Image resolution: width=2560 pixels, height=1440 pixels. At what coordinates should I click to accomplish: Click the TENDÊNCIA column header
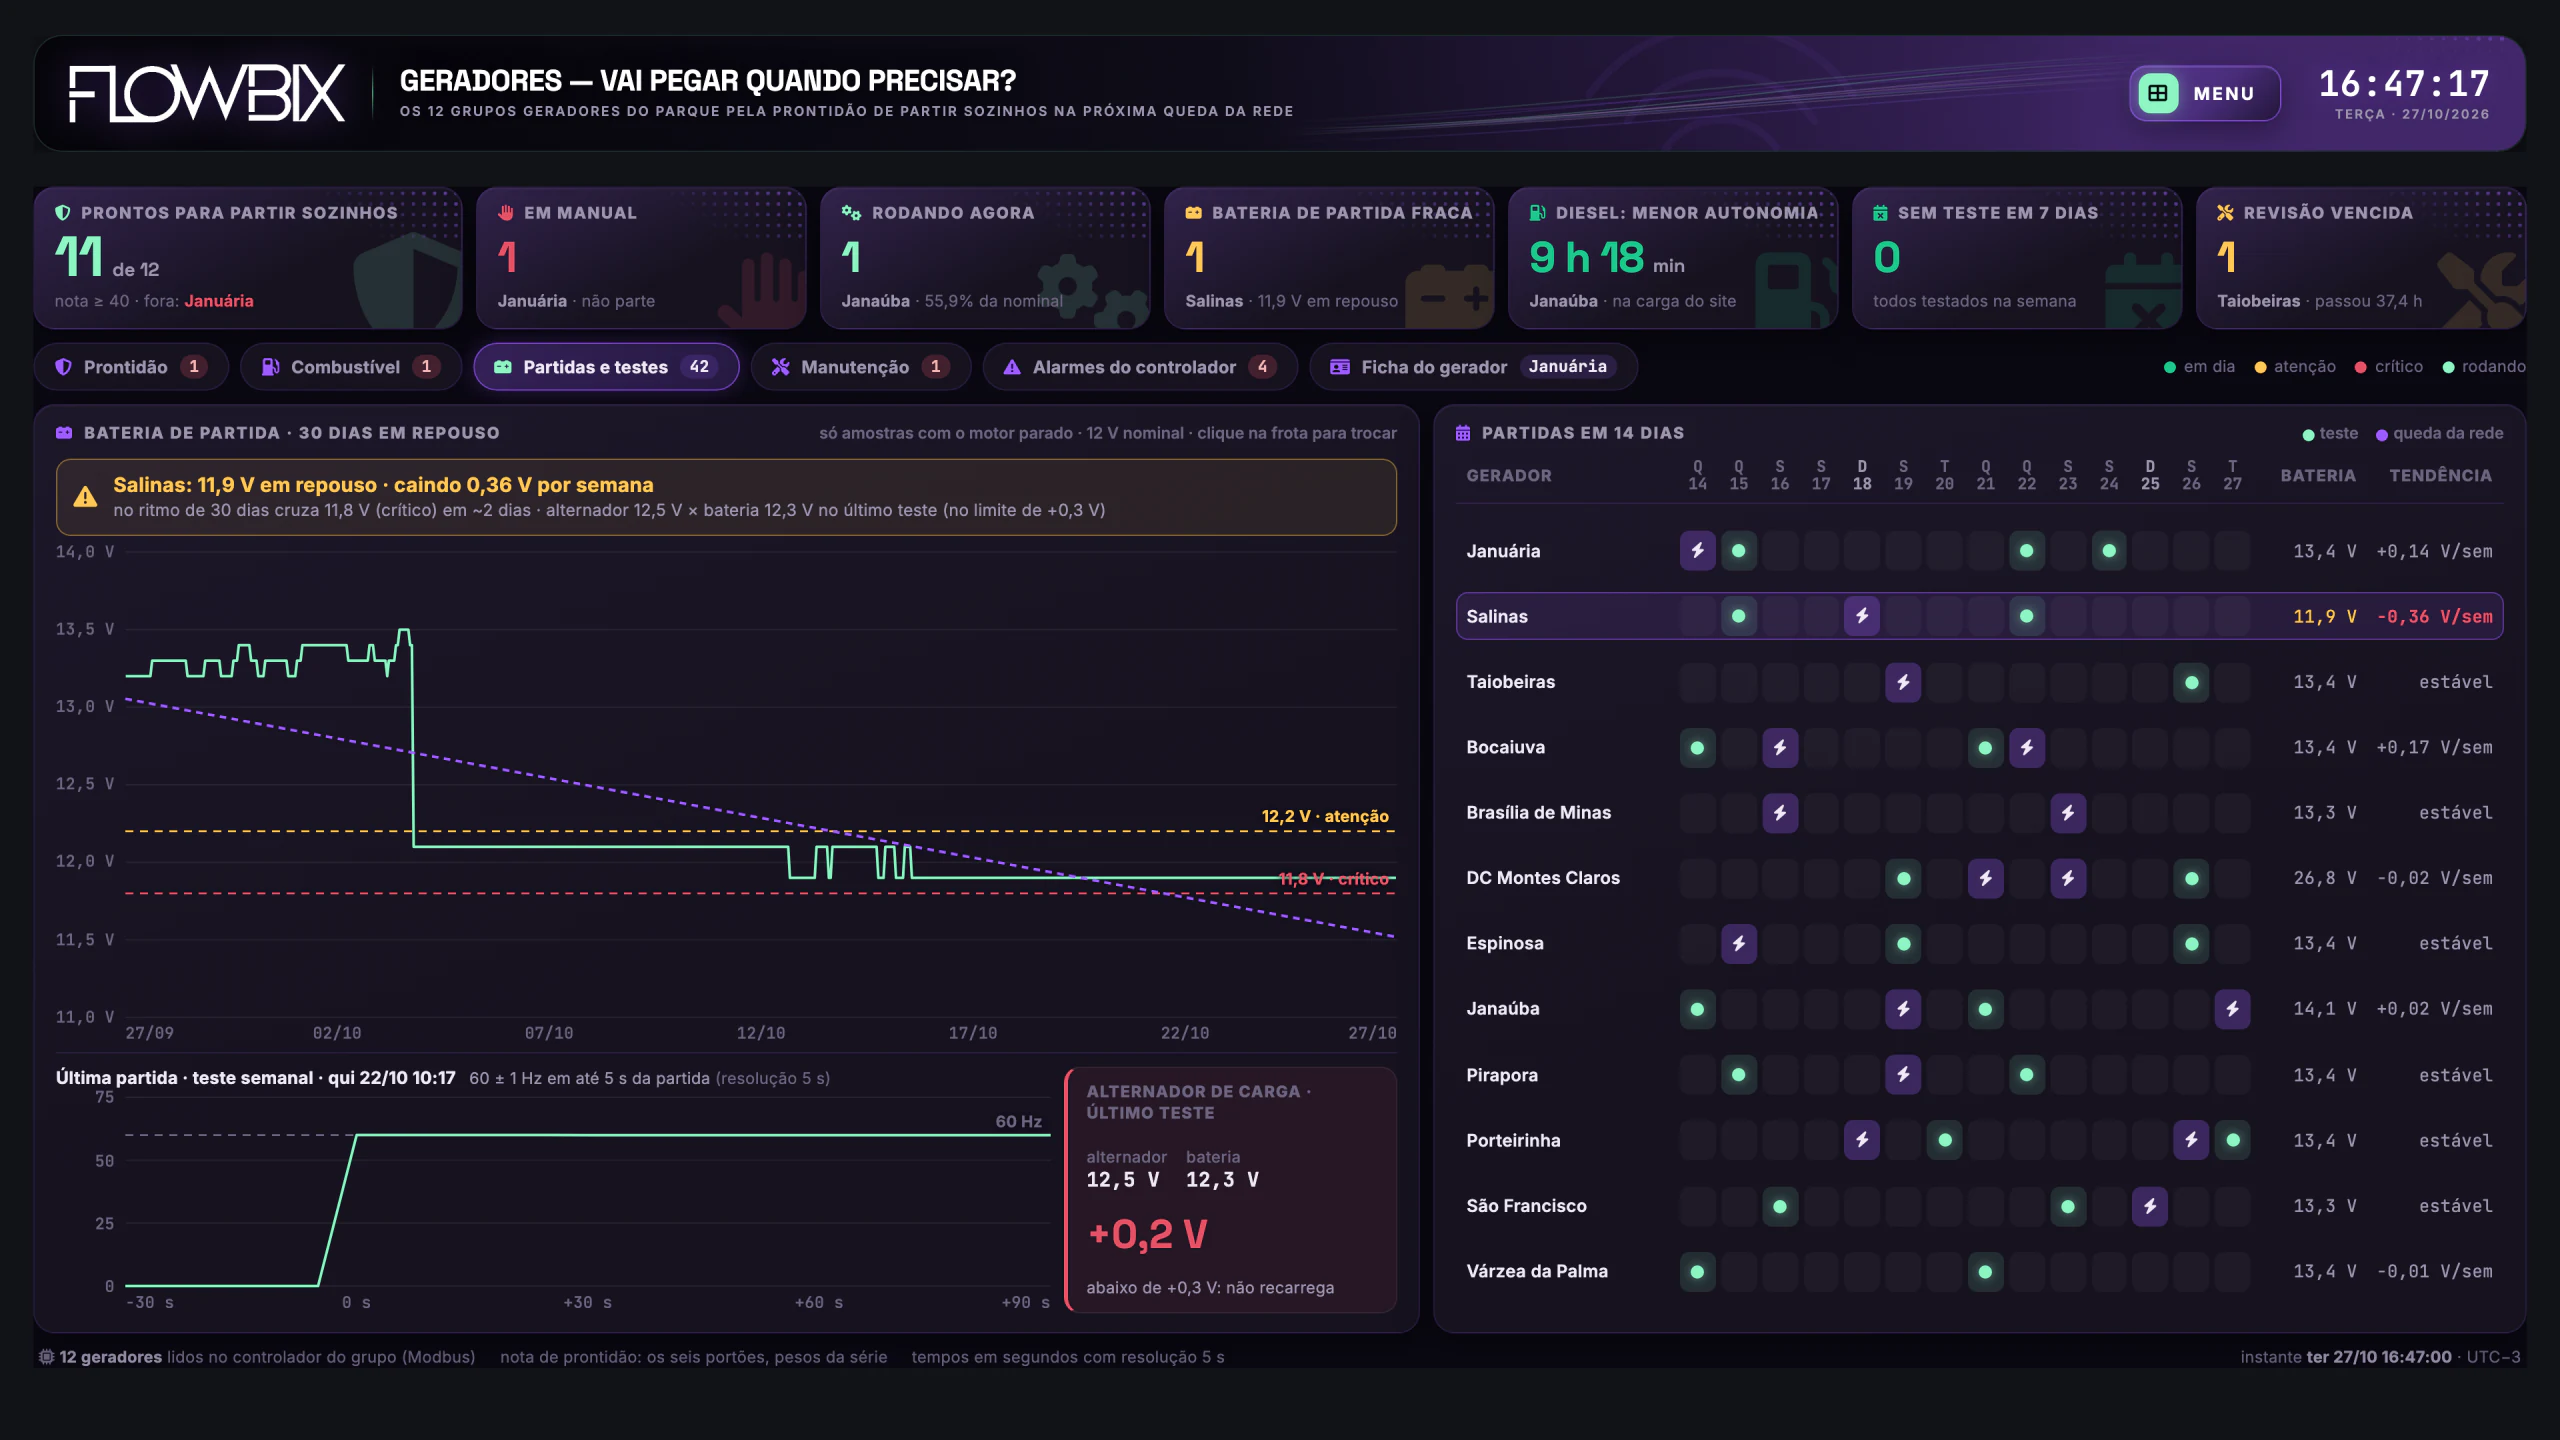(2440, 476)
